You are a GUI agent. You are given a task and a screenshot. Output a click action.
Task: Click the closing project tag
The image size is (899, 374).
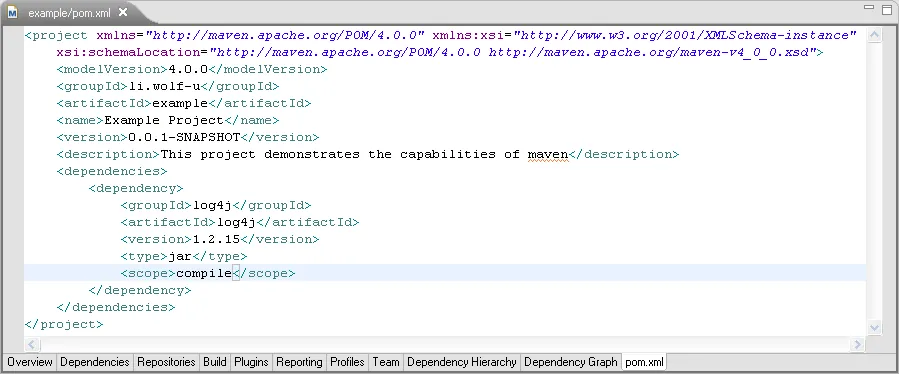[64, 325]
